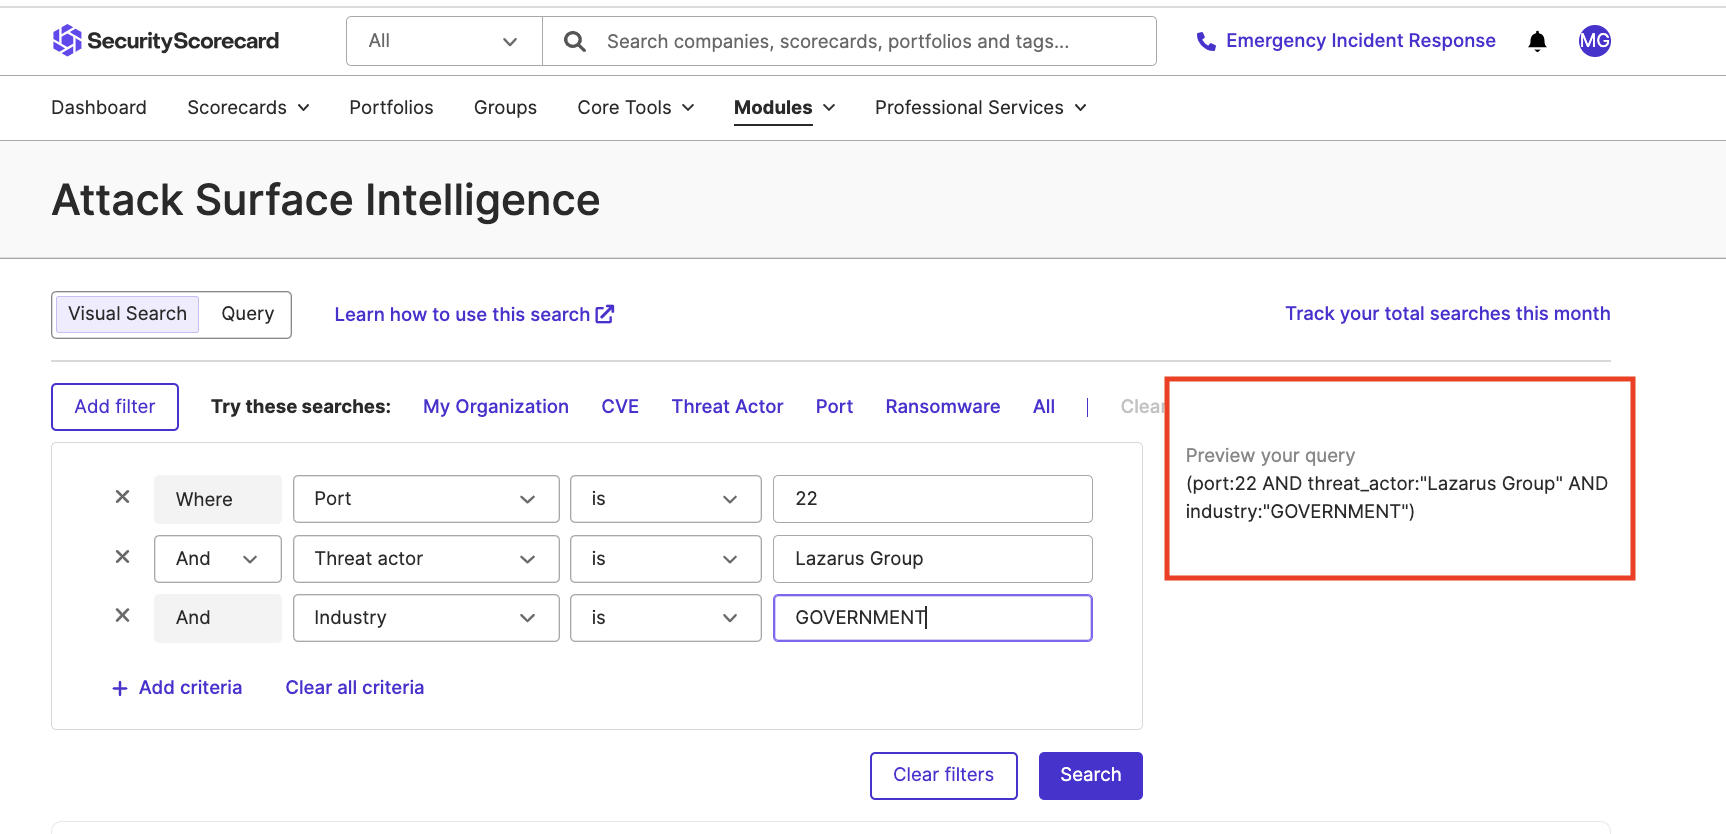Click Add criteria
The height and width of the screenshot is (834, 1726).
tap(190, 688)
